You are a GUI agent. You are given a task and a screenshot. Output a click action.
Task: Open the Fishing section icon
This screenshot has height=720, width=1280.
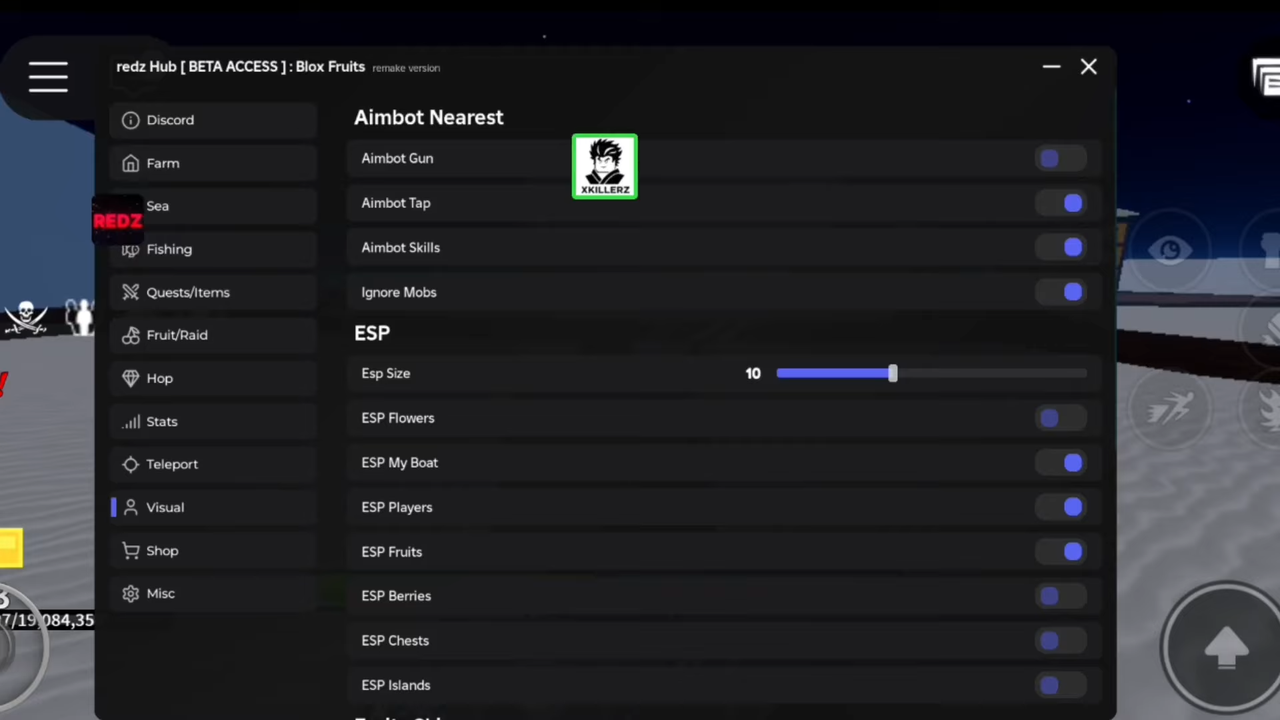130,249
